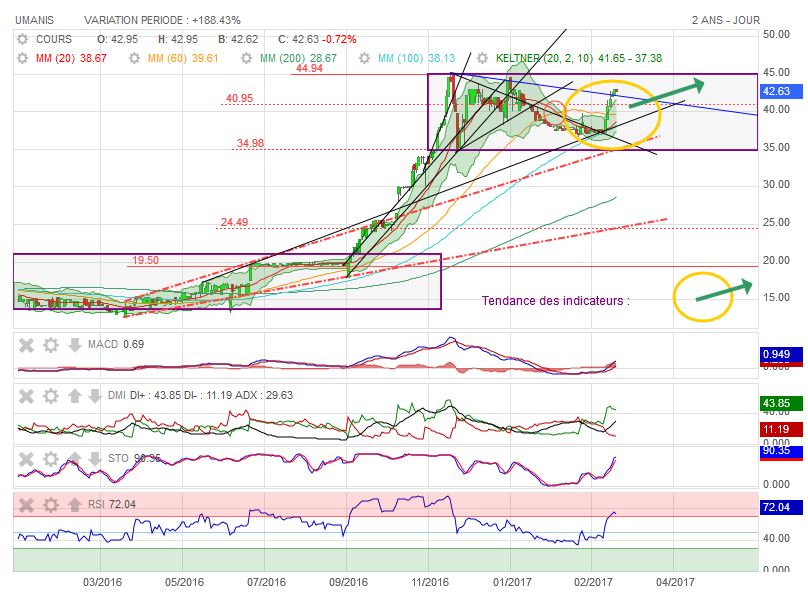Move the DMI panel up
The image size is (808, 599).
75,396
